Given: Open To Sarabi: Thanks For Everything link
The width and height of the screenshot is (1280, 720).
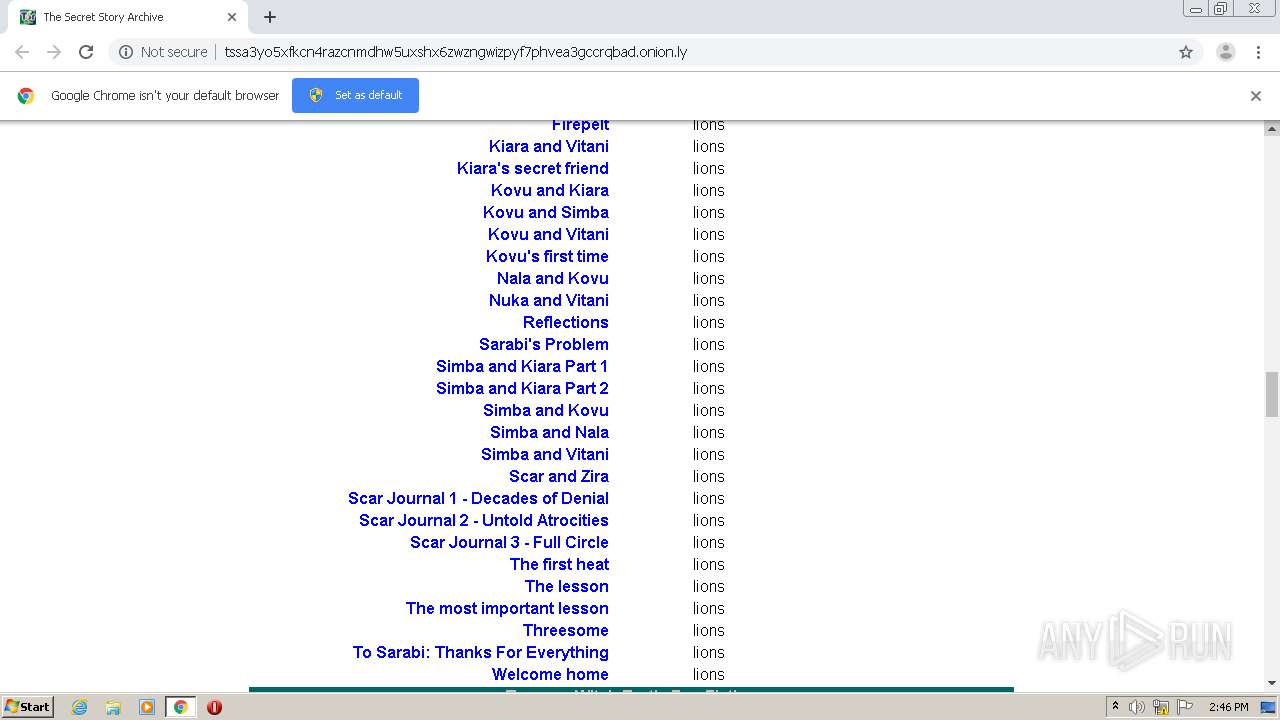Looking at the screenshot, I should tap(480, 652).
